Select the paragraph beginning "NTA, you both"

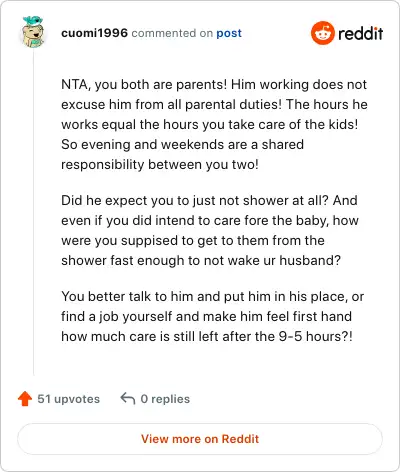click(214, 124)
